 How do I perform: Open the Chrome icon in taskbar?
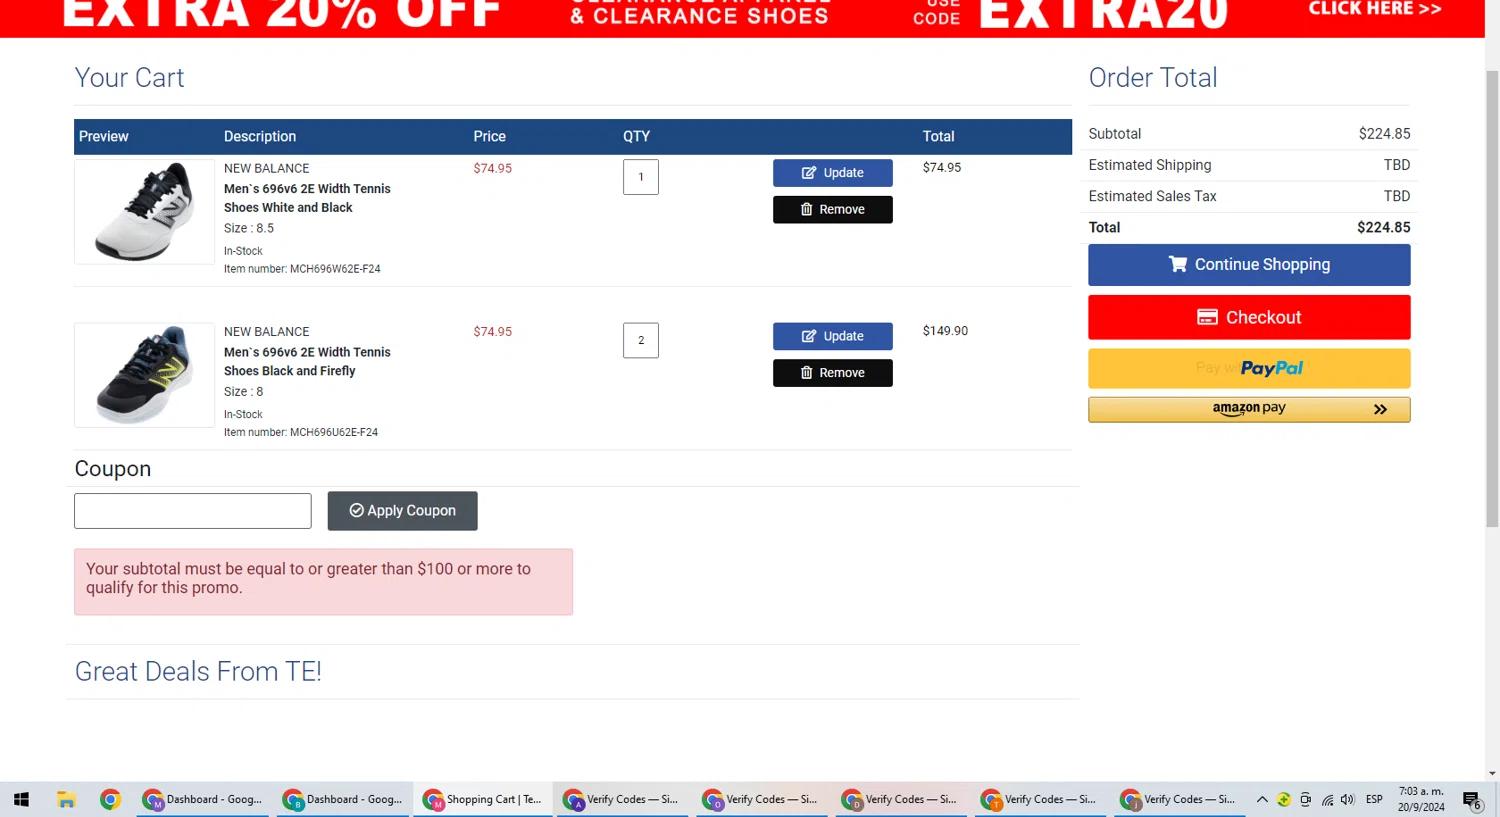coord(110,800)
